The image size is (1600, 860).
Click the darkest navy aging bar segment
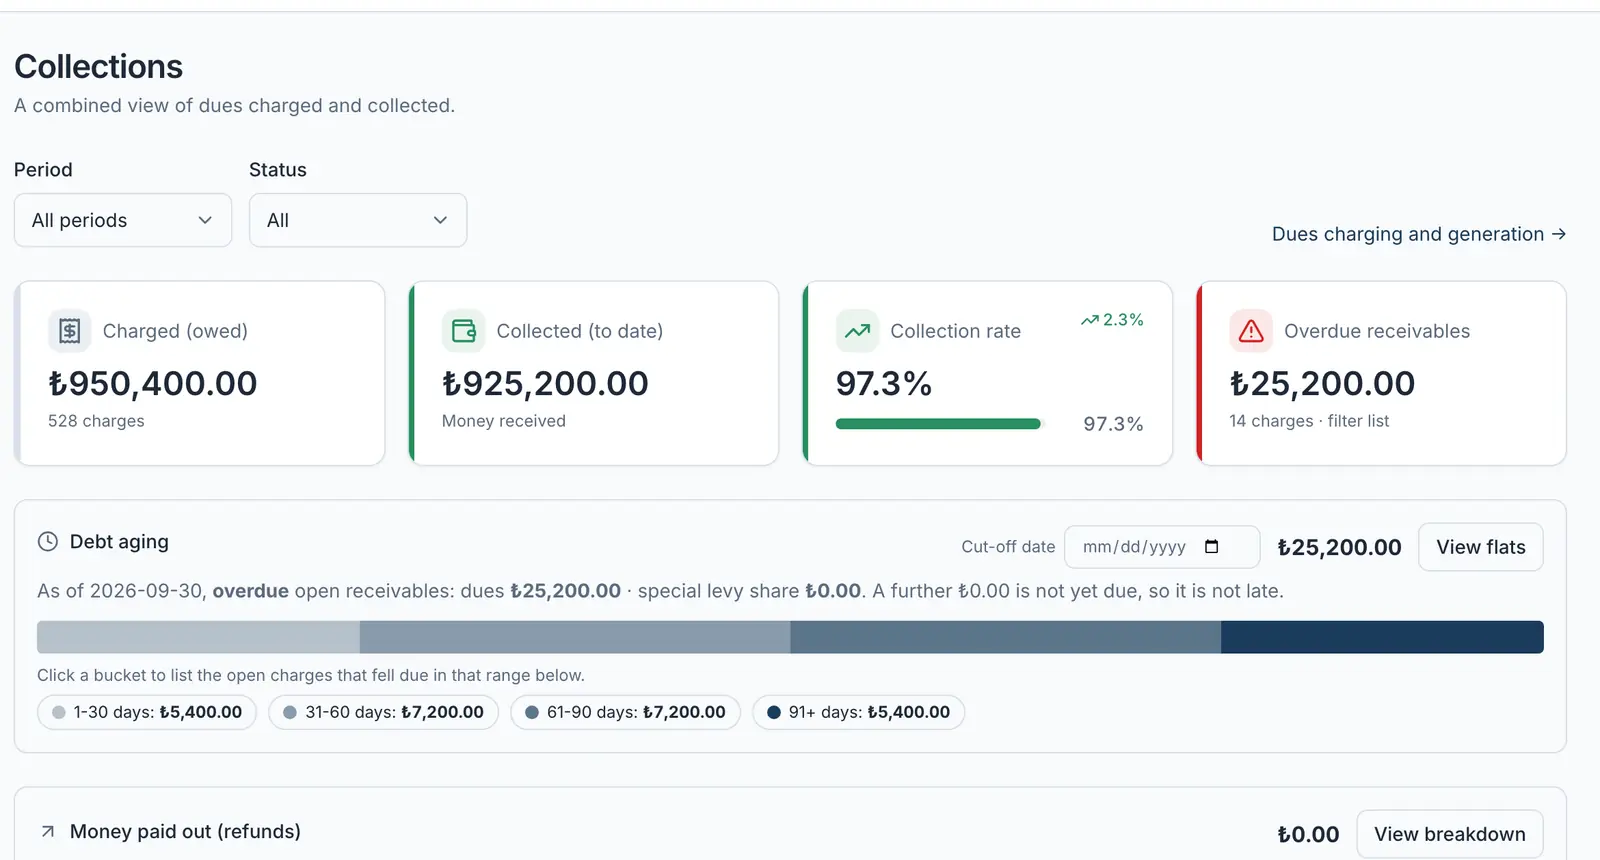[x=1382, y=637]
